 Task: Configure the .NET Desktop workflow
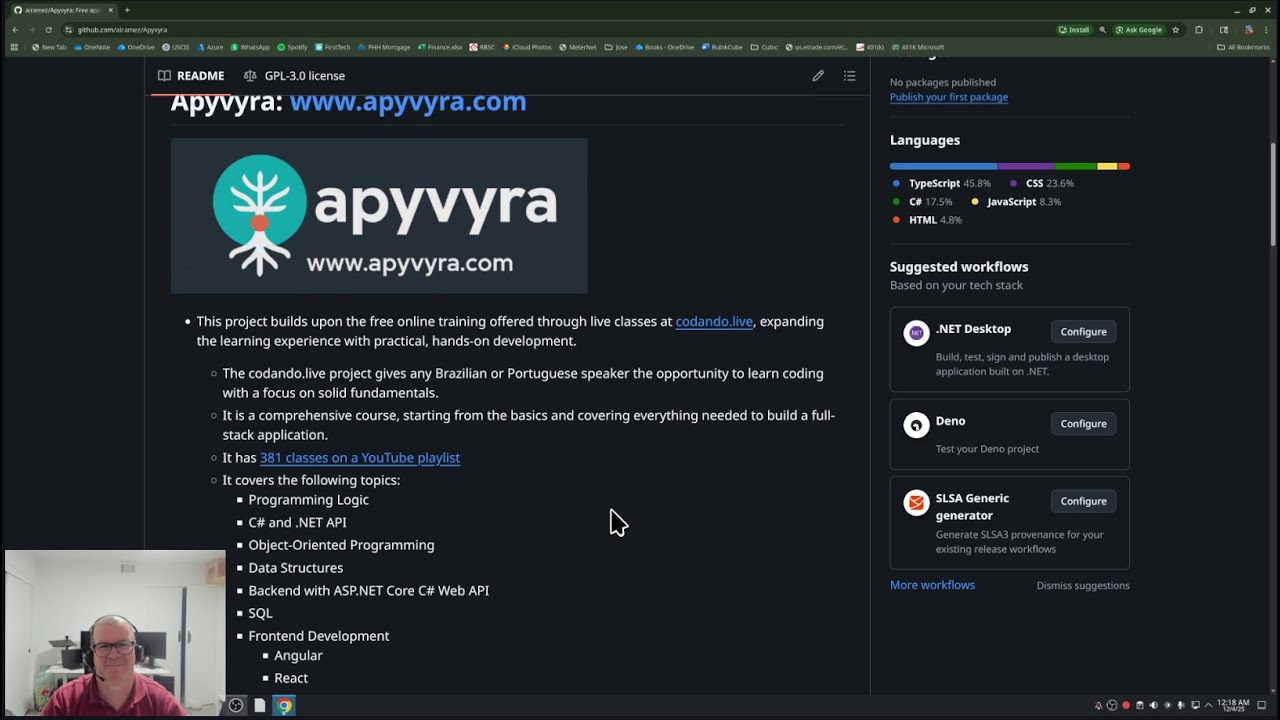click(x=1084, y=332)
